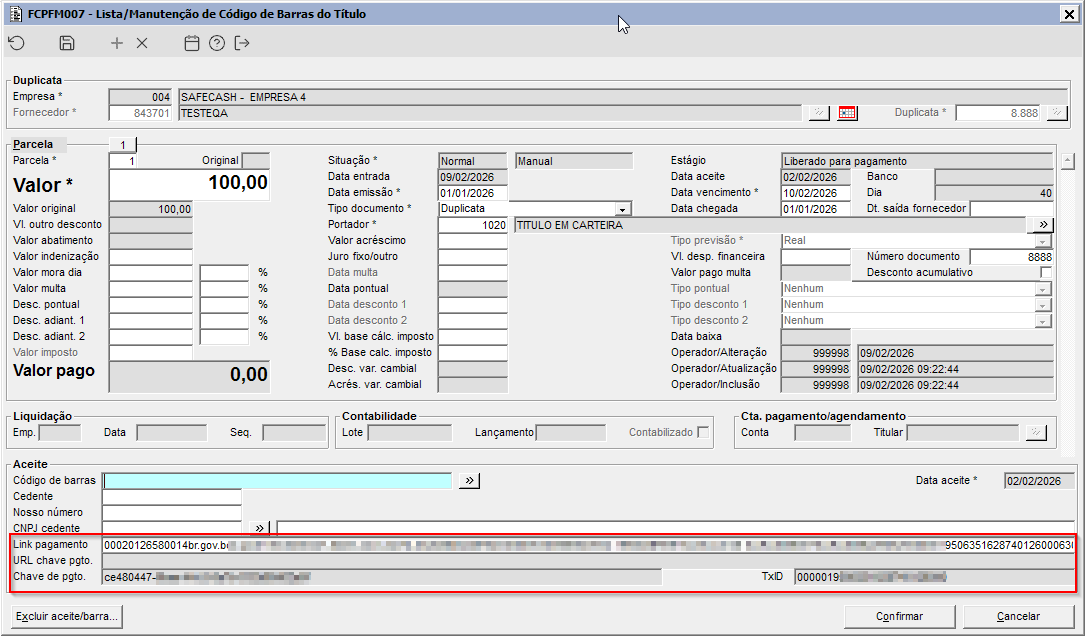This screenshot has width=1085, height=636.
Task: Click the Cedente input field
Action: 172,496
